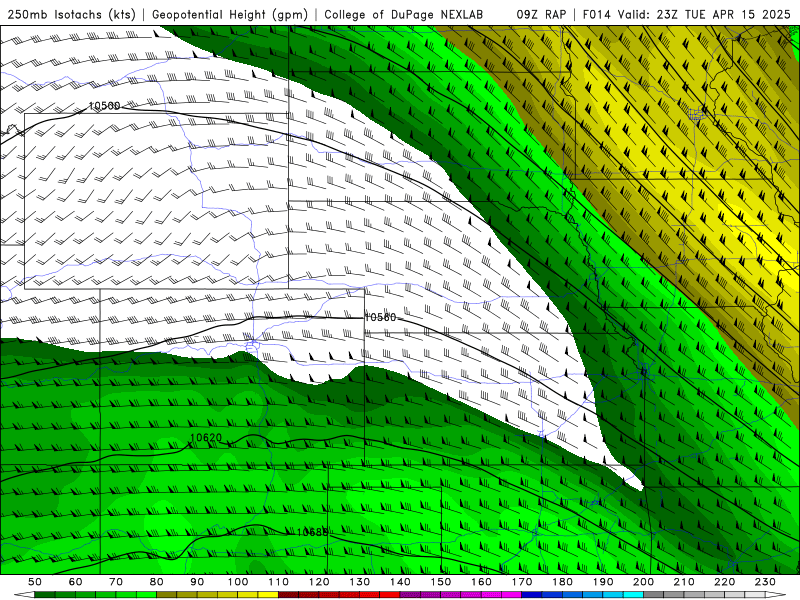Click the 10560 height contour label
The image size is (800, 600).
coord(380,317)
